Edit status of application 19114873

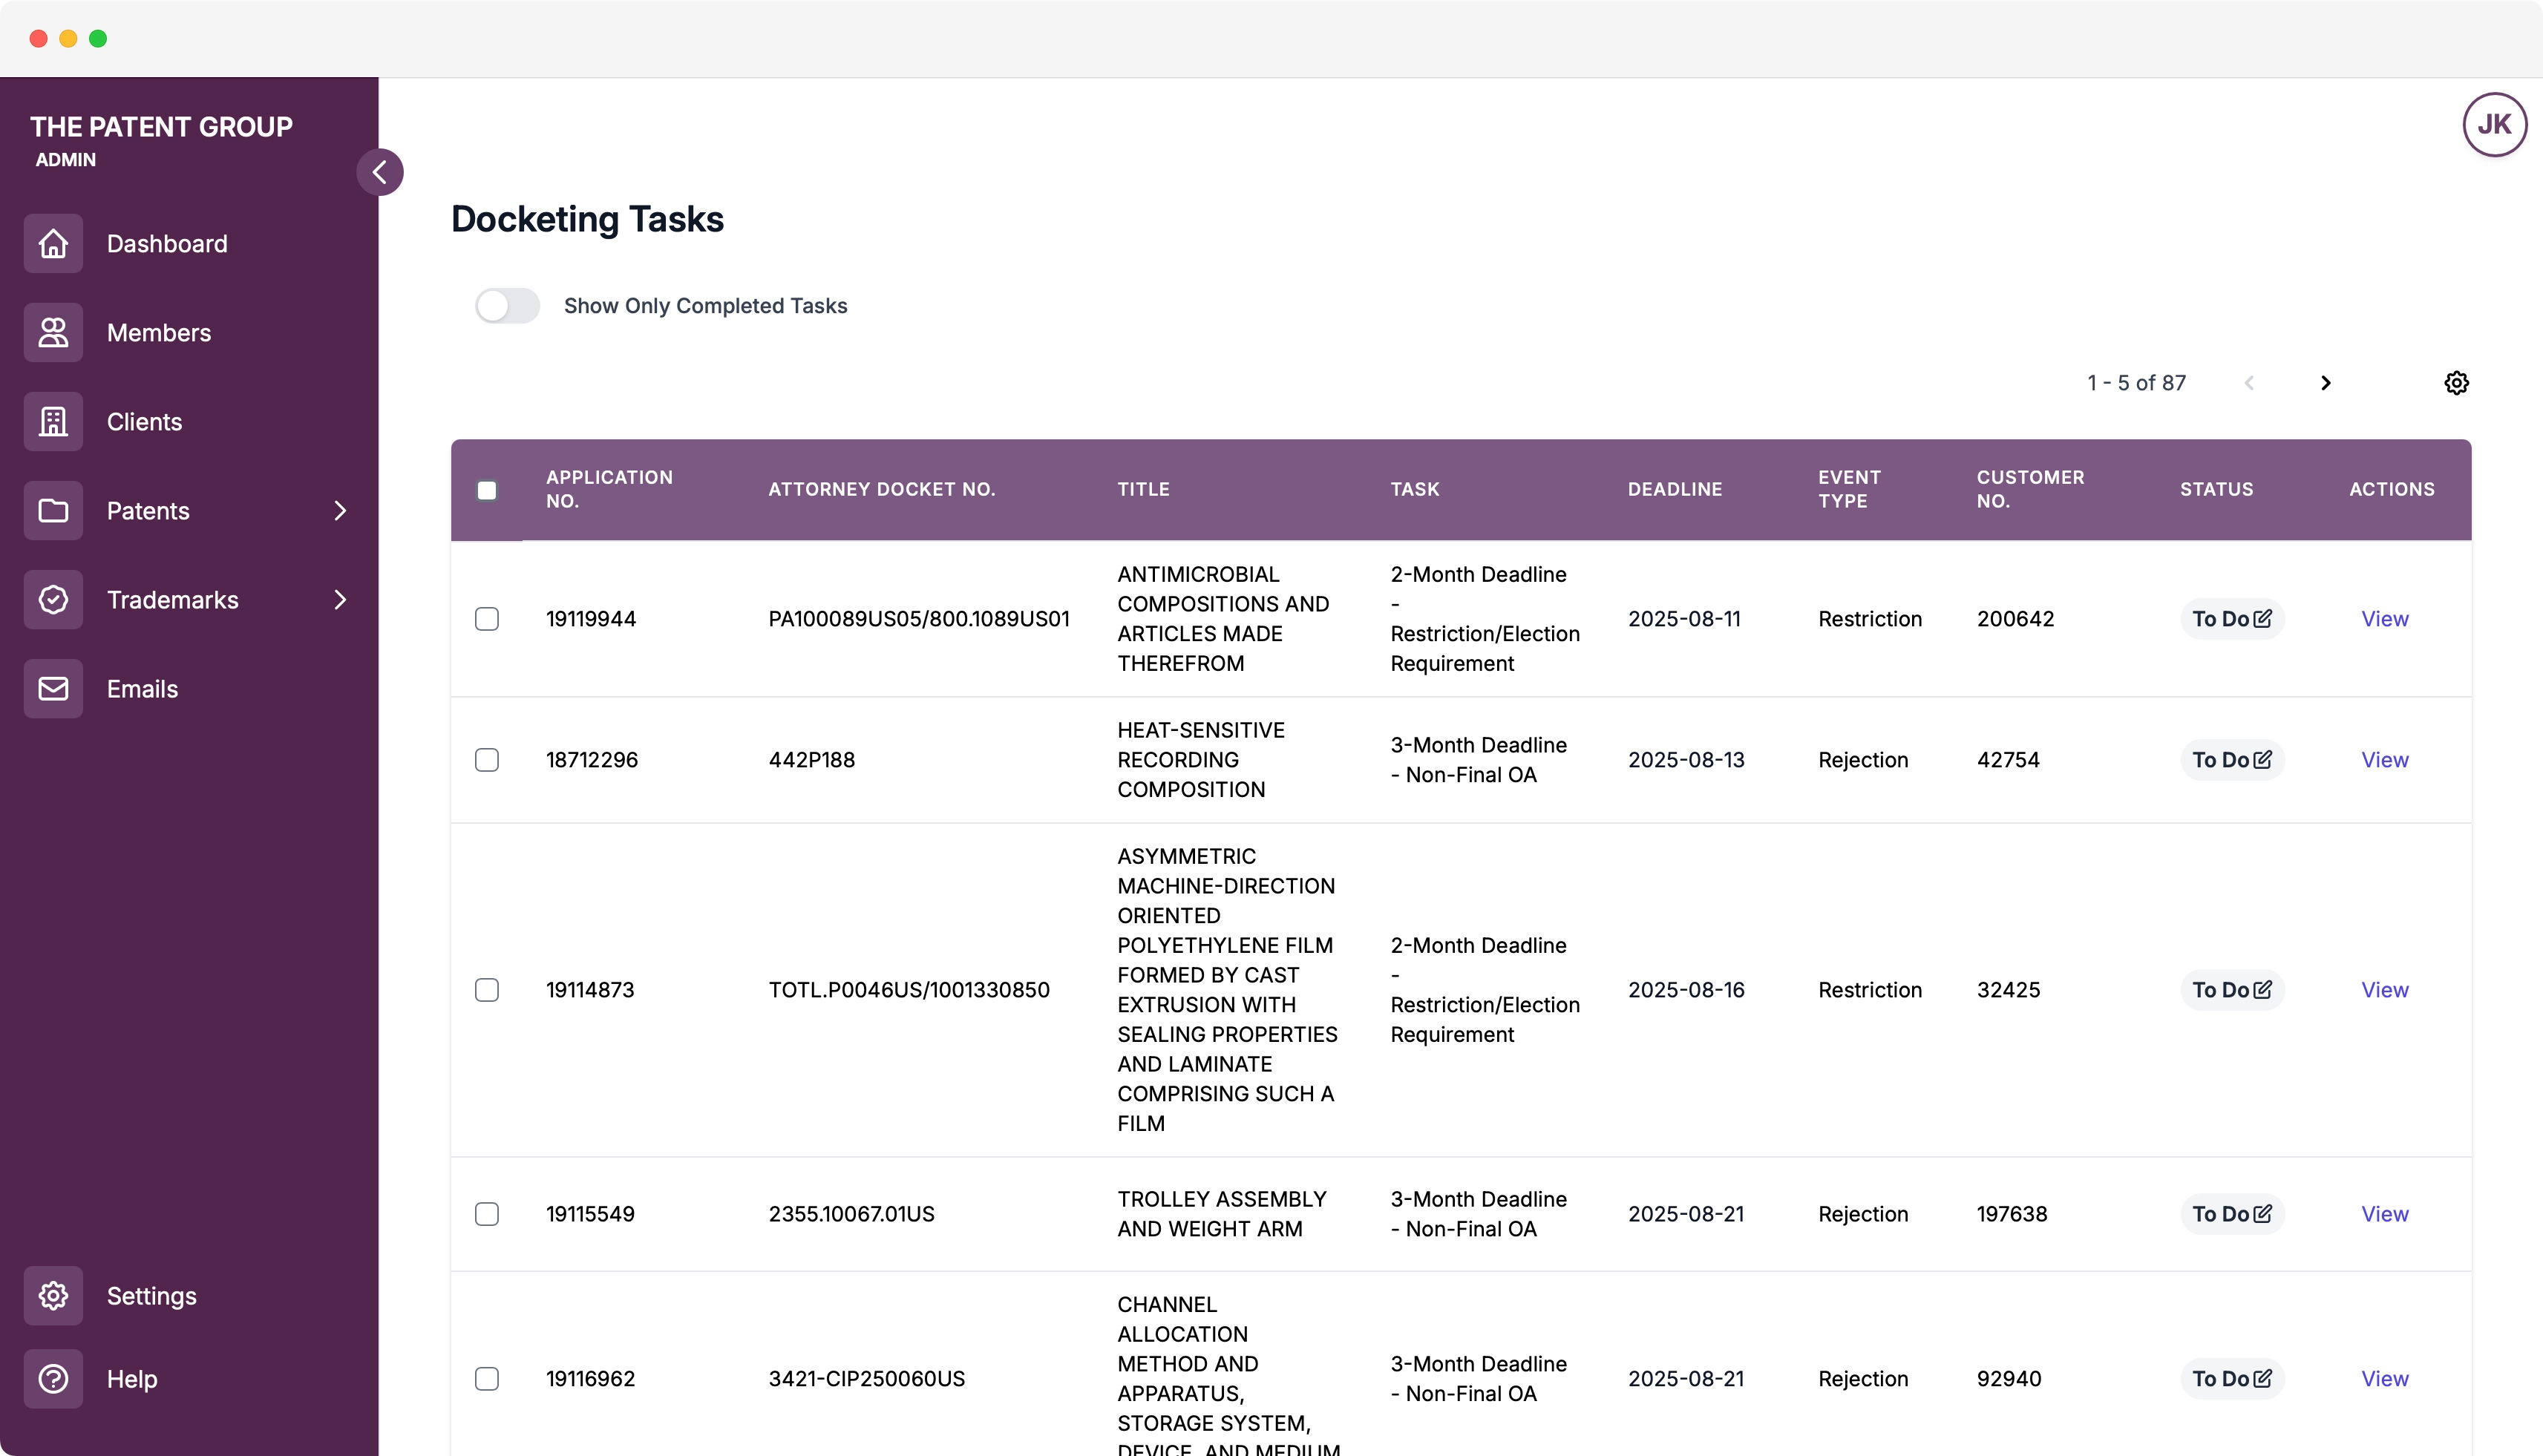click(2262, 989)
